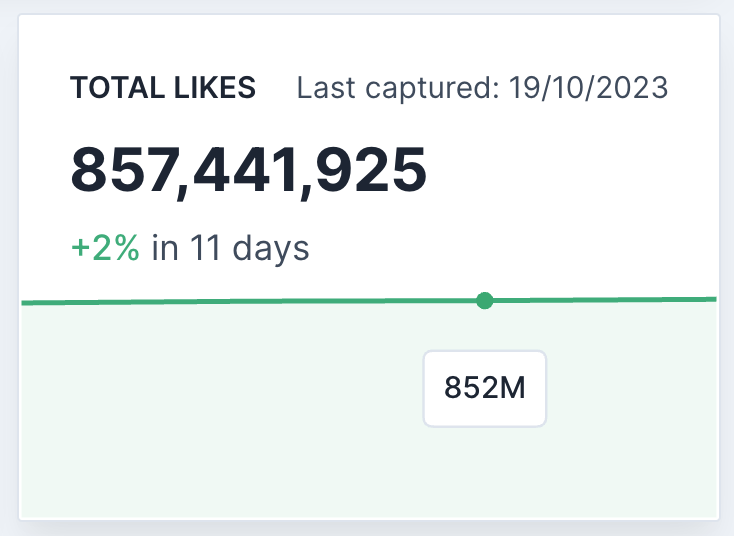Click the +2% growth percentage
Image resolution: width=734 pixels, height=536 pixels.
click(x=105, y=248)
